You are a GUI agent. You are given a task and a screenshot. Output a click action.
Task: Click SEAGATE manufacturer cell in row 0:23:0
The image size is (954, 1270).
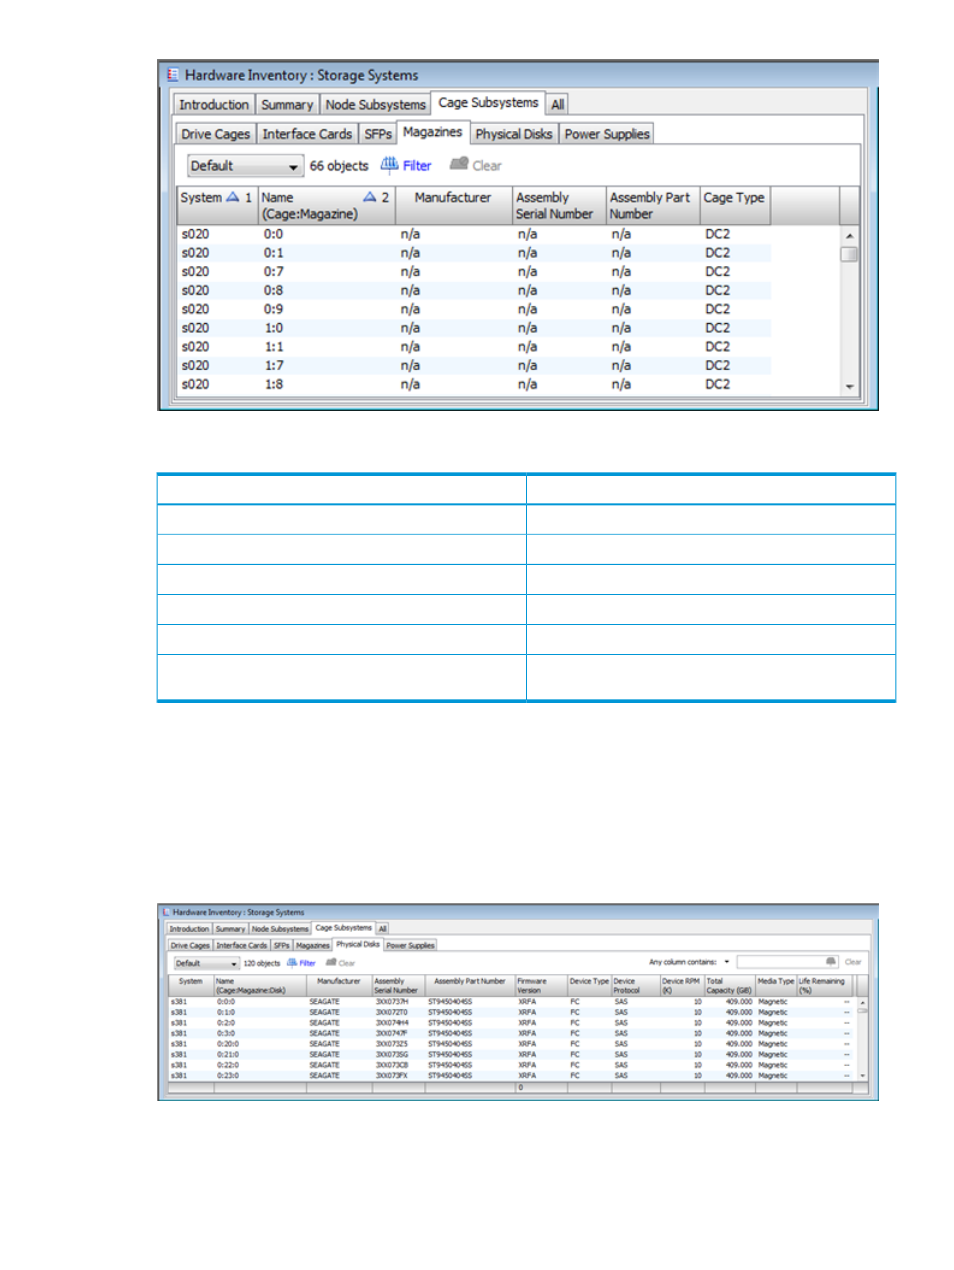pyautogui.click(x=324, y=1076)
